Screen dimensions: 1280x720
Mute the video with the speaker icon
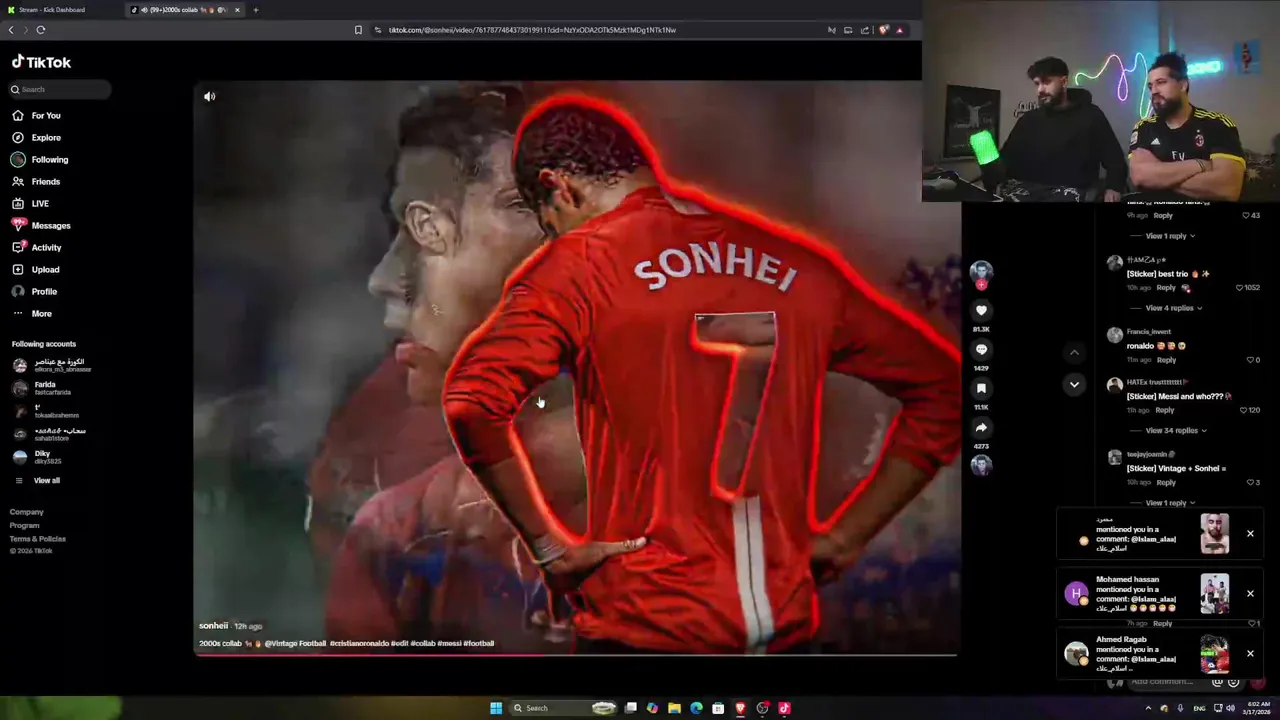tap(209, 97)
